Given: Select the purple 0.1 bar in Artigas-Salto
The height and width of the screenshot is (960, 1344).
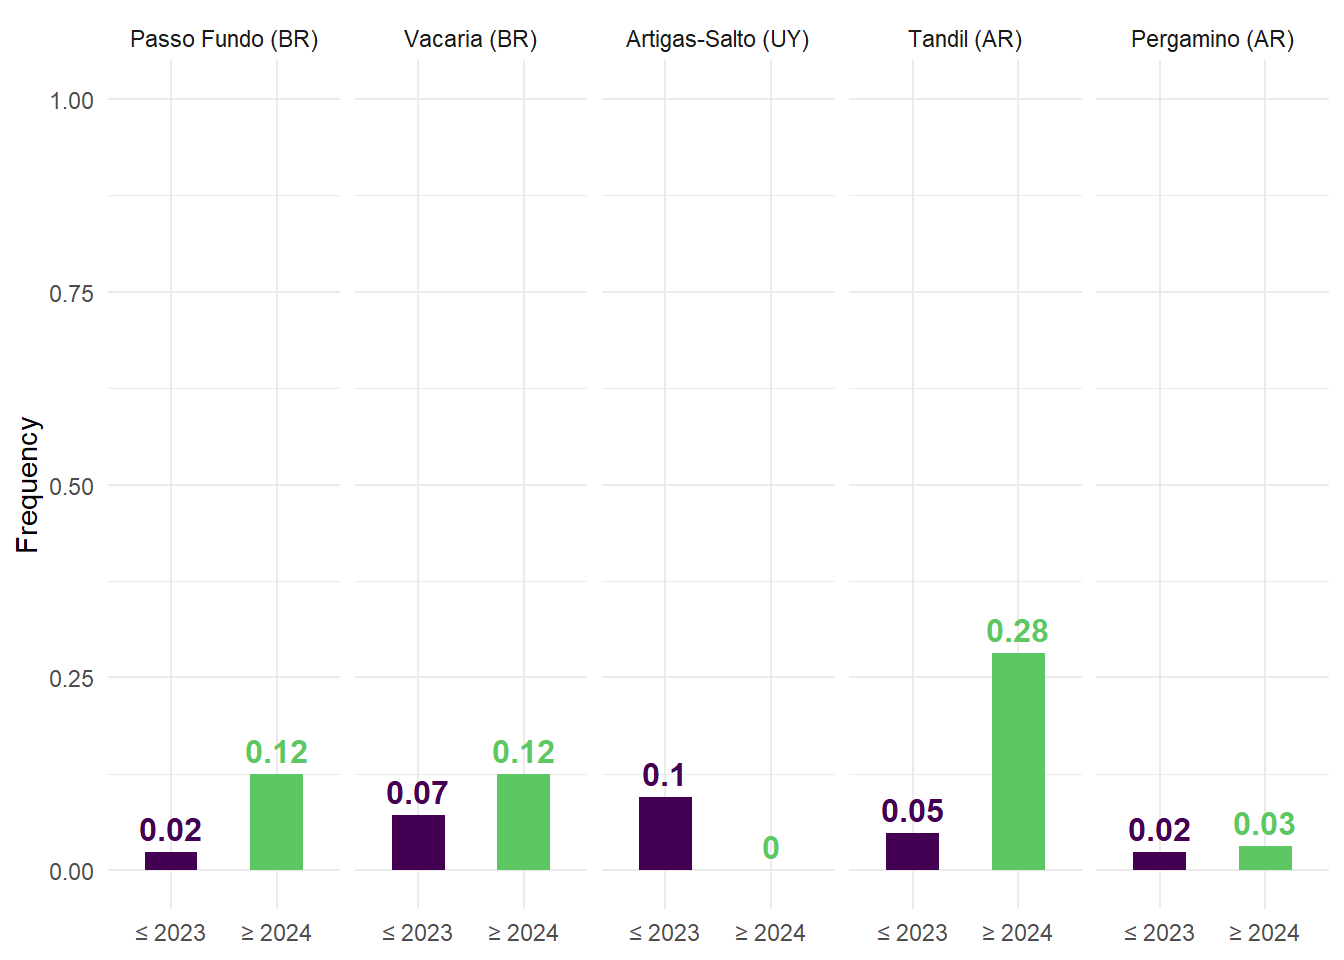Looking at the screenshot, I should [x=665, y=833].
